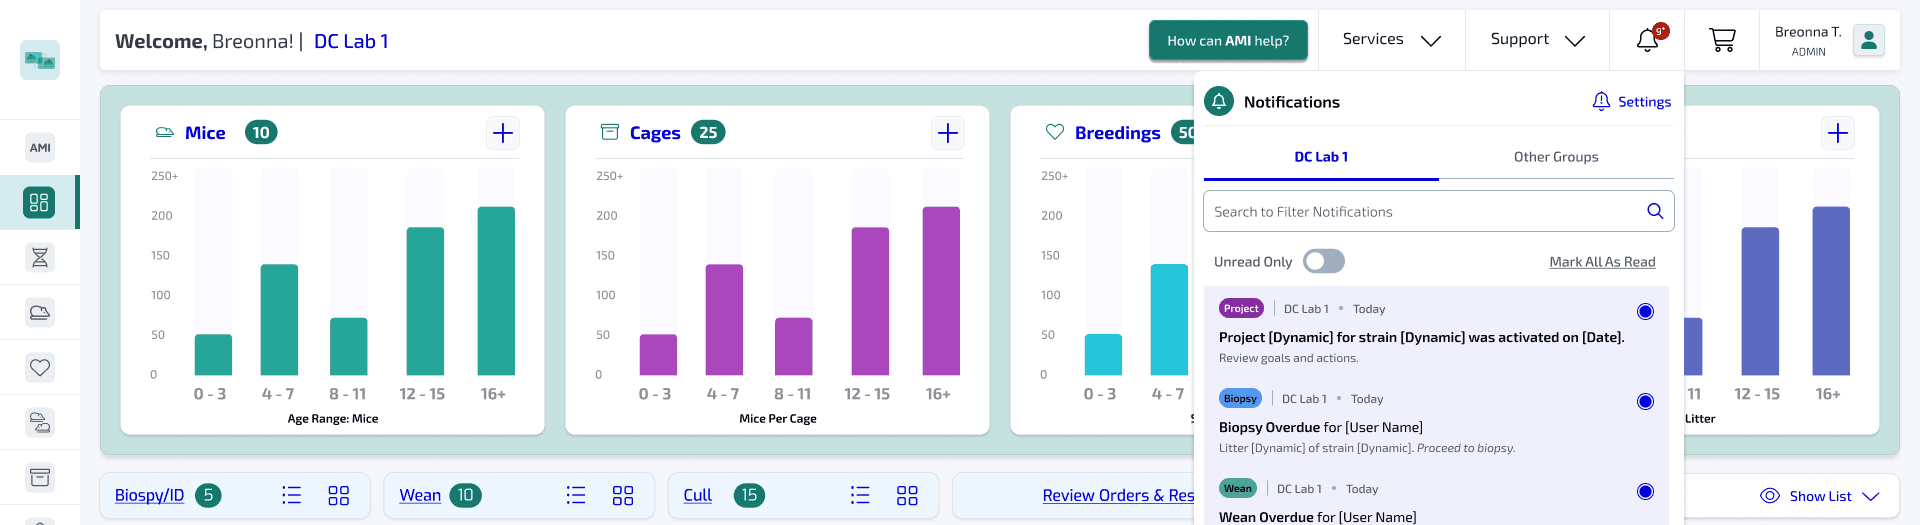Mark Biopsy Overdue notification as read
Viewport: 1920px width, 525px height.
coord(1645,402)
